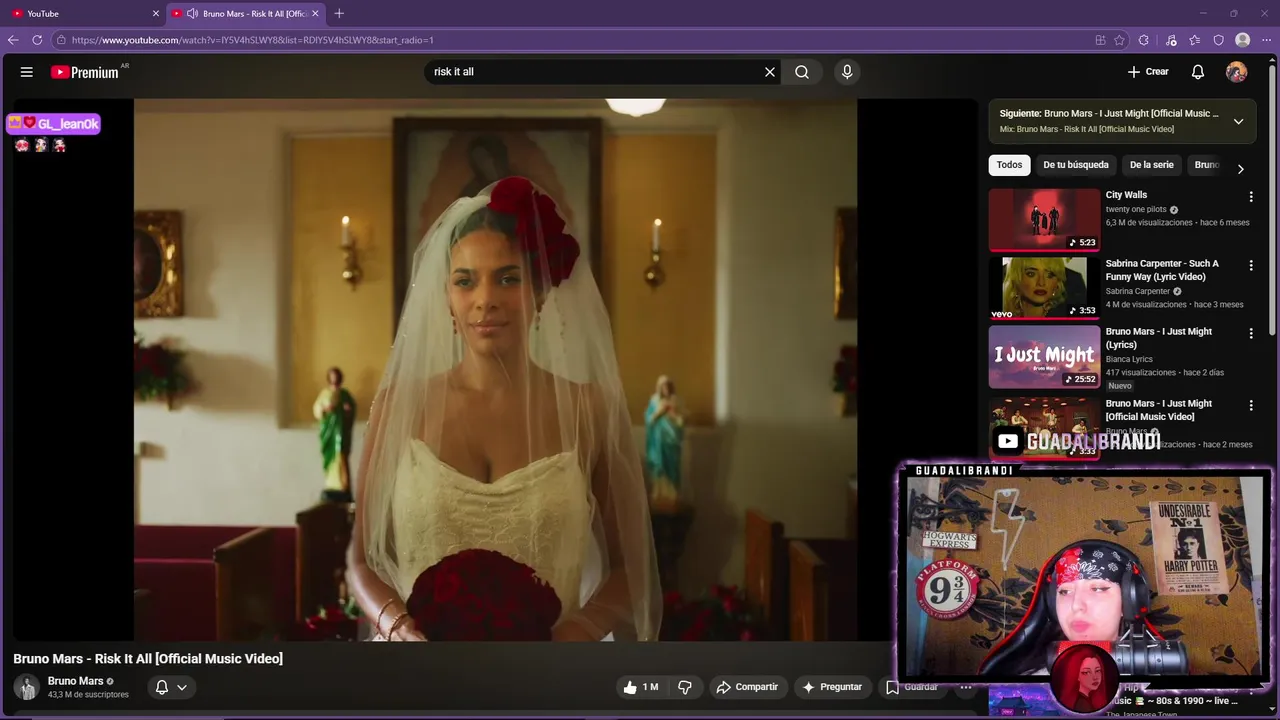The height and width of the screenshot is (720, 1280).
Task: Show more filter chips with right arrow
Action: click(1241, 169)
